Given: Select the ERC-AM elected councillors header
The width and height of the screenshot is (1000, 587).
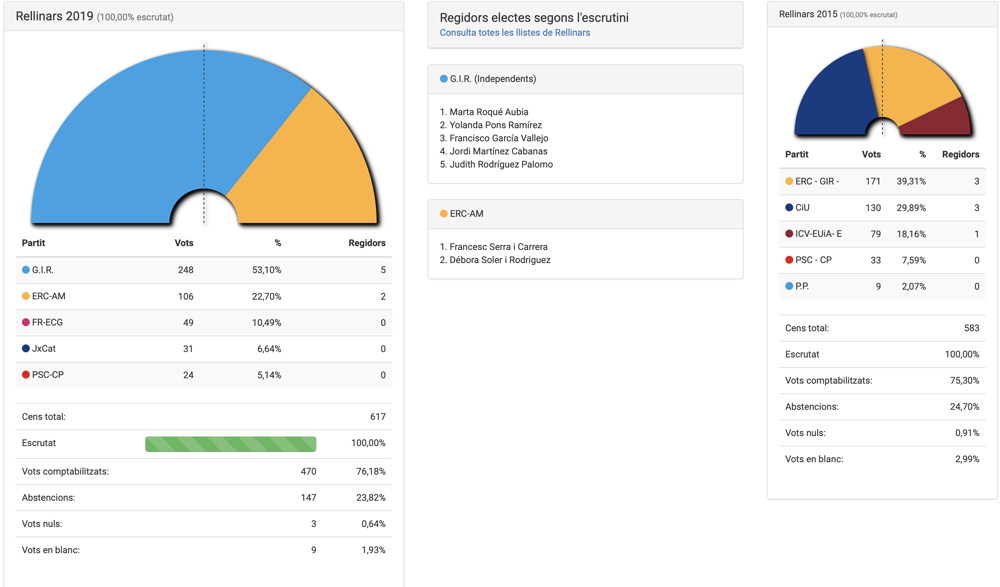Looking at the screenshot, I should 467,214.
